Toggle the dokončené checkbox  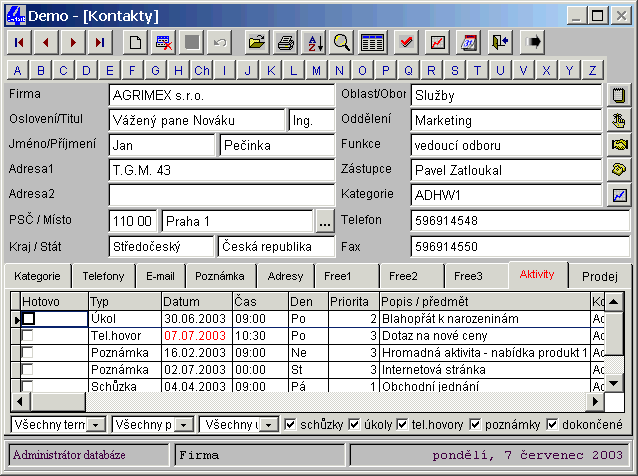pyautogui.click(x=551, y=425)
